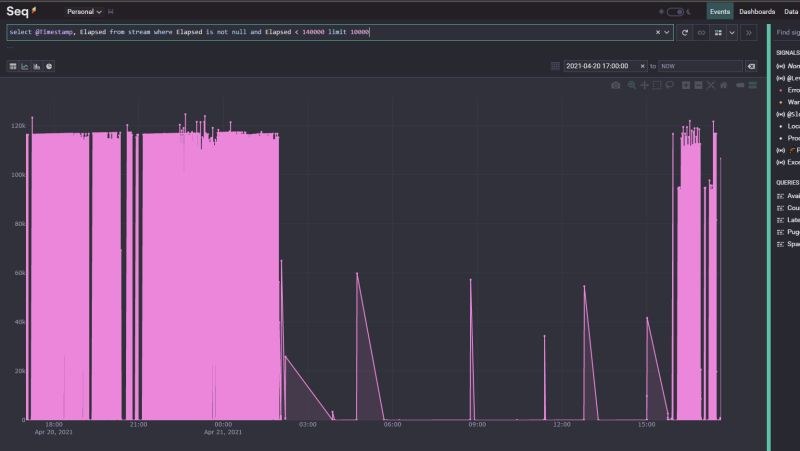The image size is (800, 451).
Task: Refresh the query results
Action: (685, 33)
